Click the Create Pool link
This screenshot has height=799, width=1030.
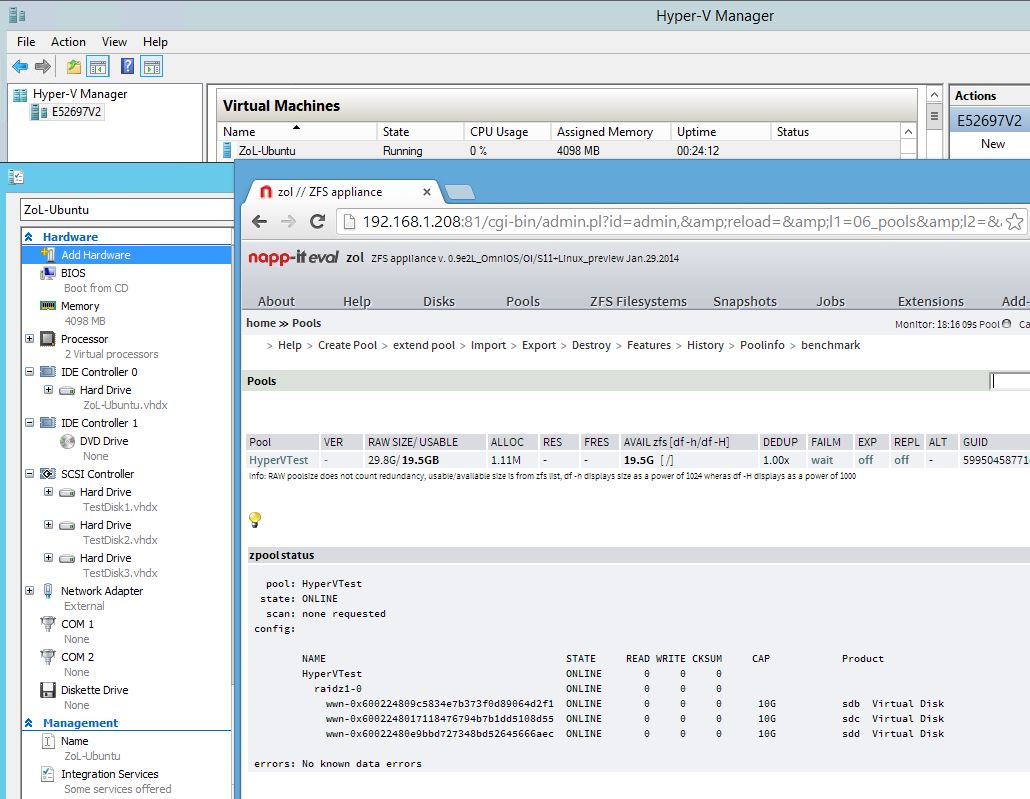click(x=347, y=345)
